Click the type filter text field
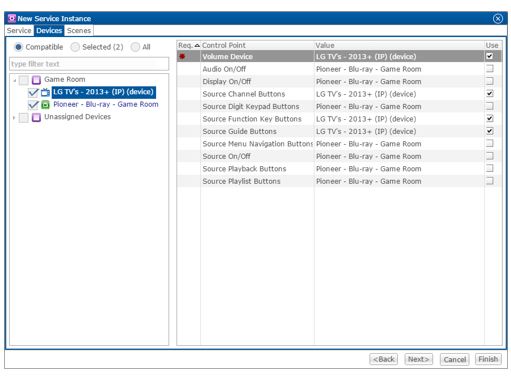 point(89,64)
